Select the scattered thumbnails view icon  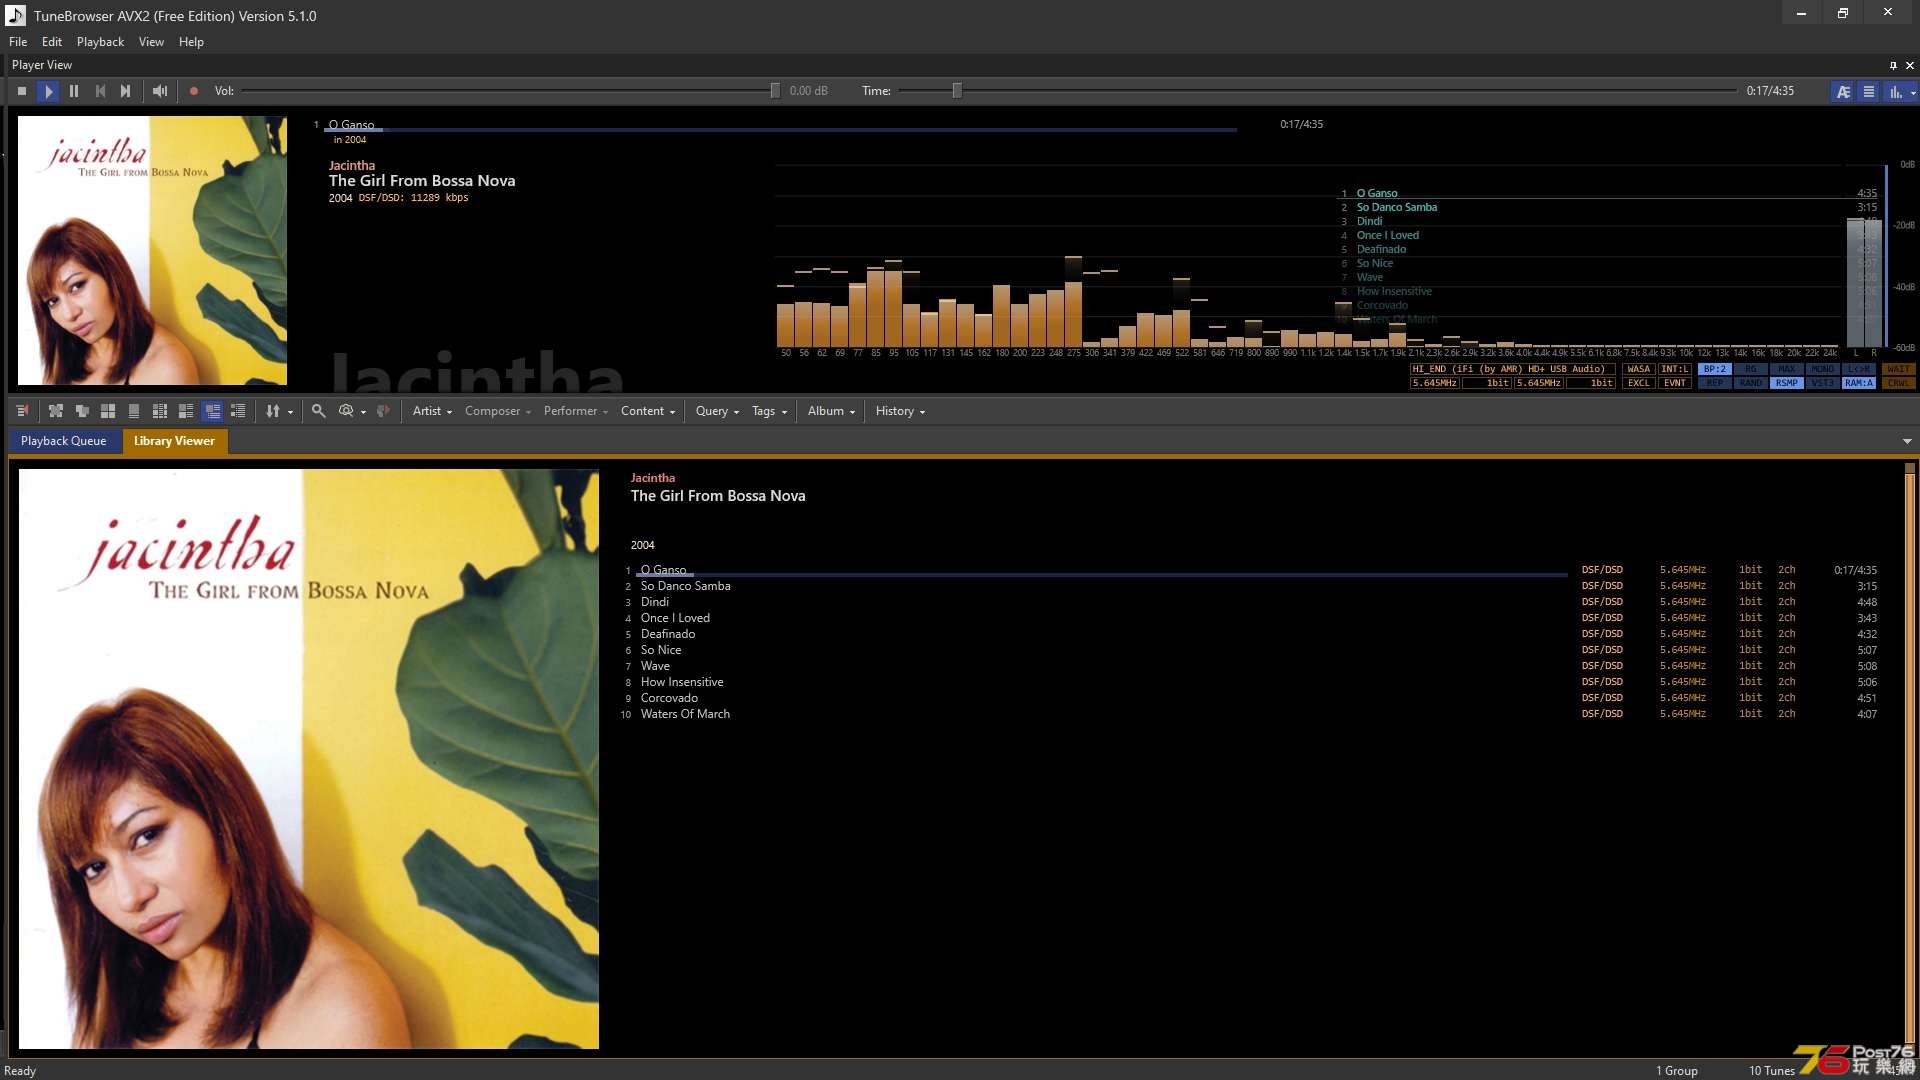click(56, 411)
